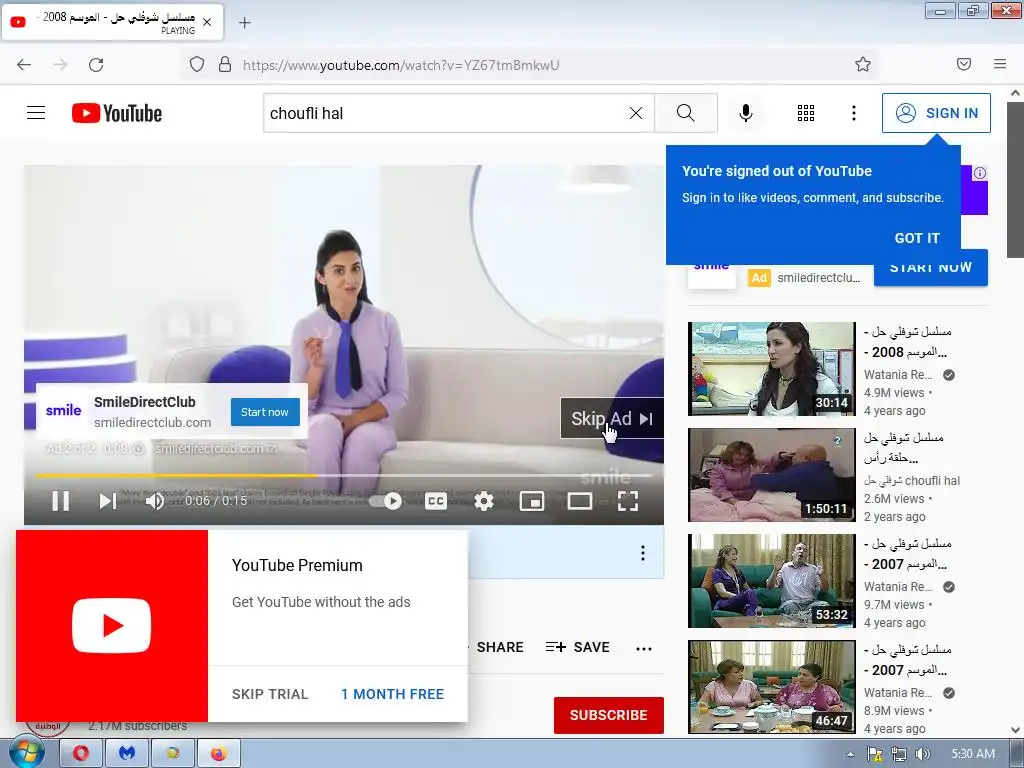Click SKIP TRIAL in Premium popup
The width and height of the screenshot is (1024, 768).
[270, 694]
